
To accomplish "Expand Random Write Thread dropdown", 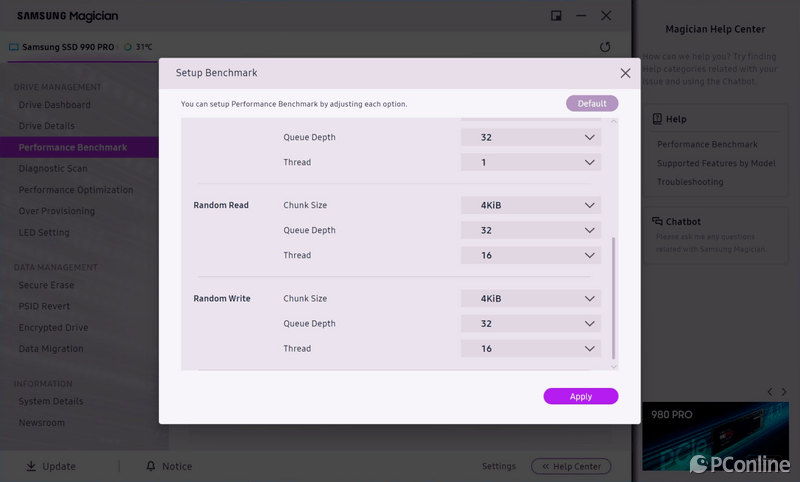I will 530,349.
